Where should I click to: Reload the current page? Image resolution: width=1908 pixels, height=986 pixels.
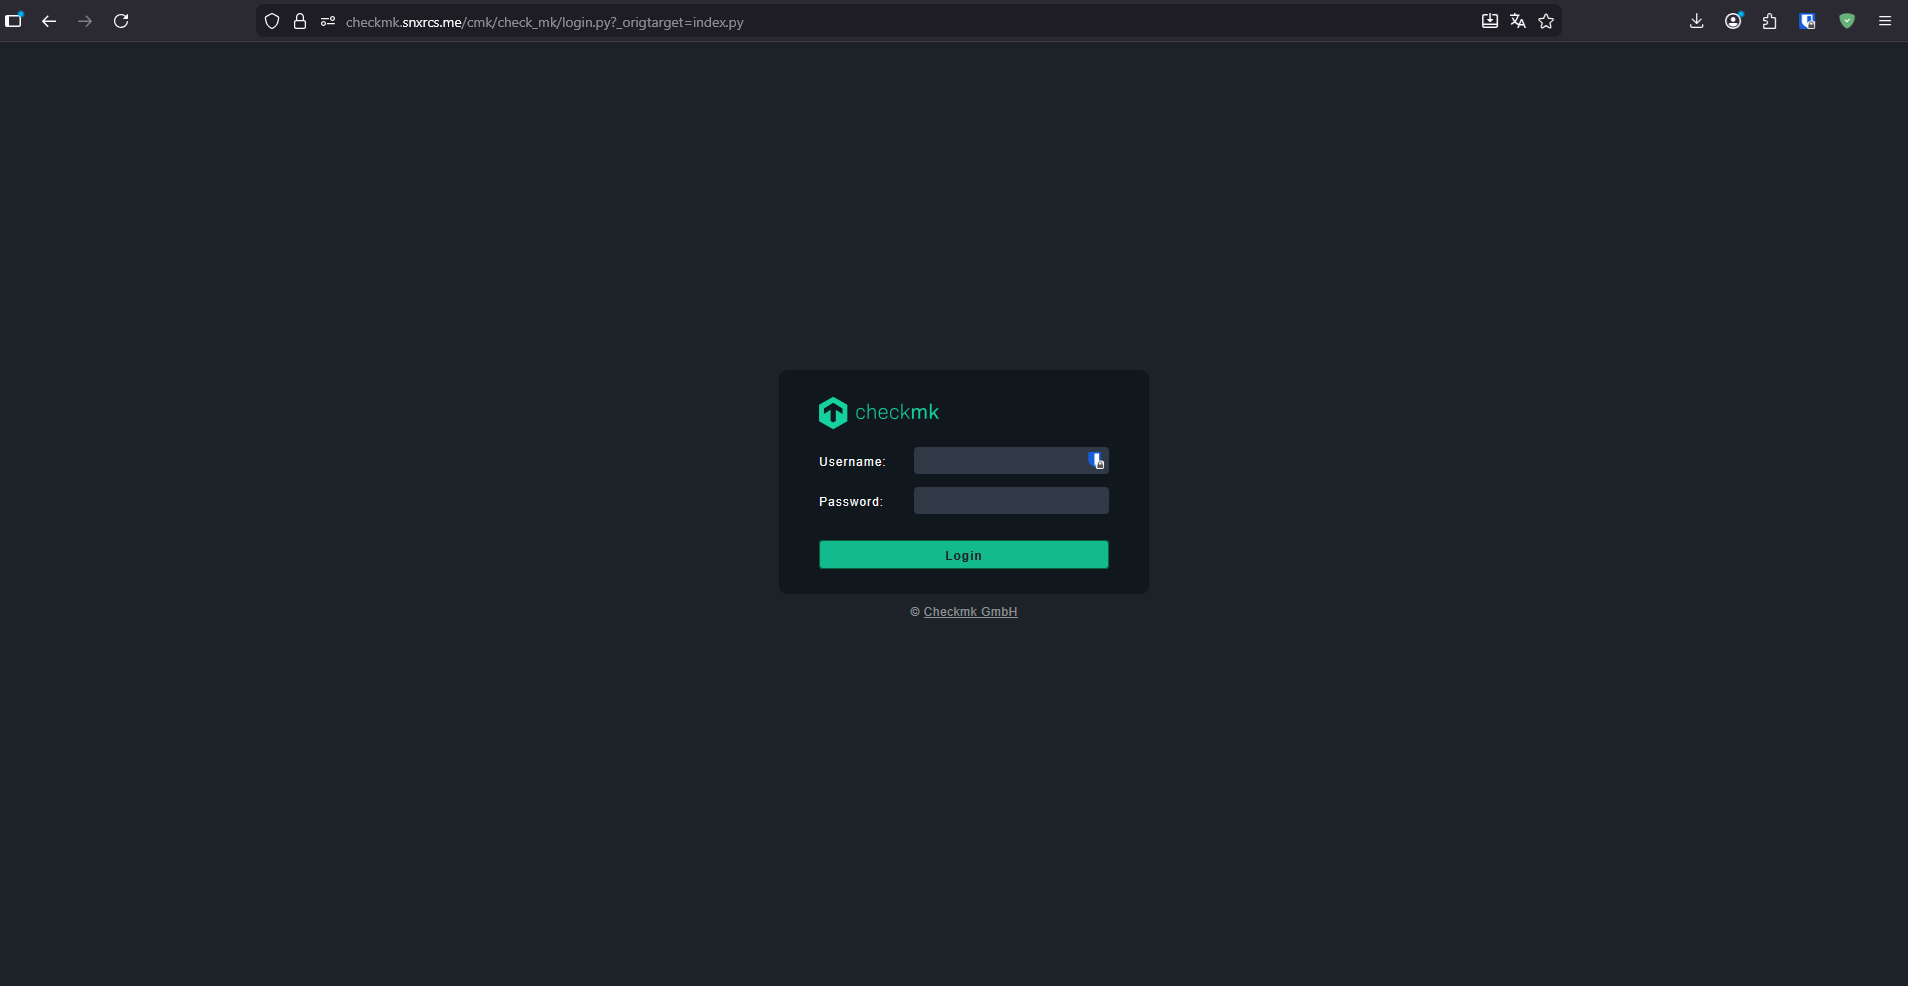[x=121, y=21]
